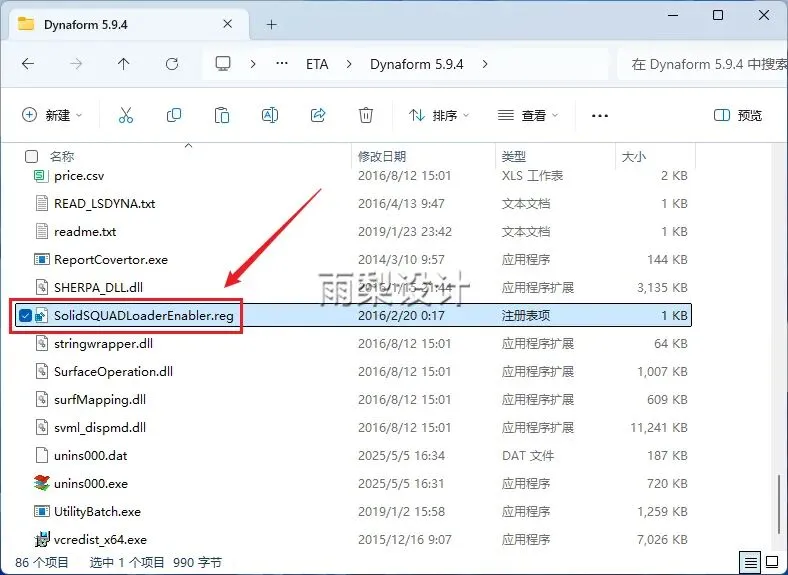
Task: Click date 2019/1/23 23:42 of readme.txt
Action: [405, 231]
